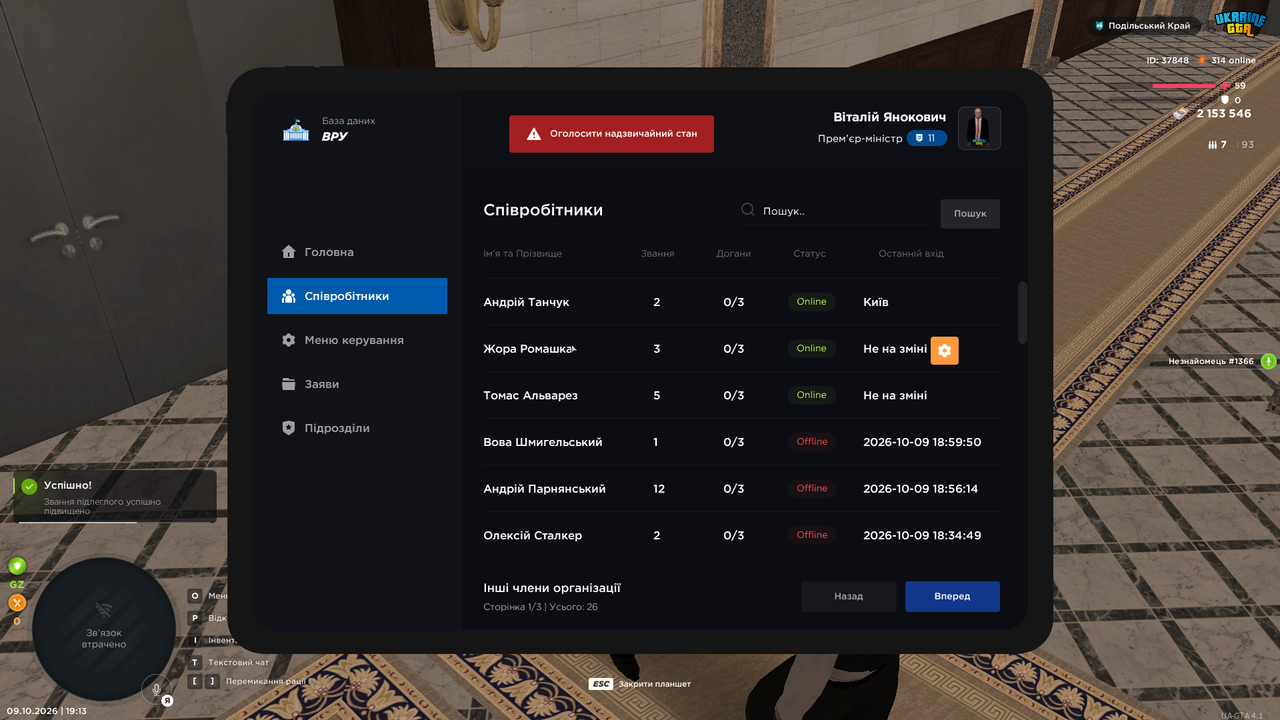This screenshot has height=720, width=1280.
Task: Click the employee list vertical scrollbar
Action: tap(1022, 312)
